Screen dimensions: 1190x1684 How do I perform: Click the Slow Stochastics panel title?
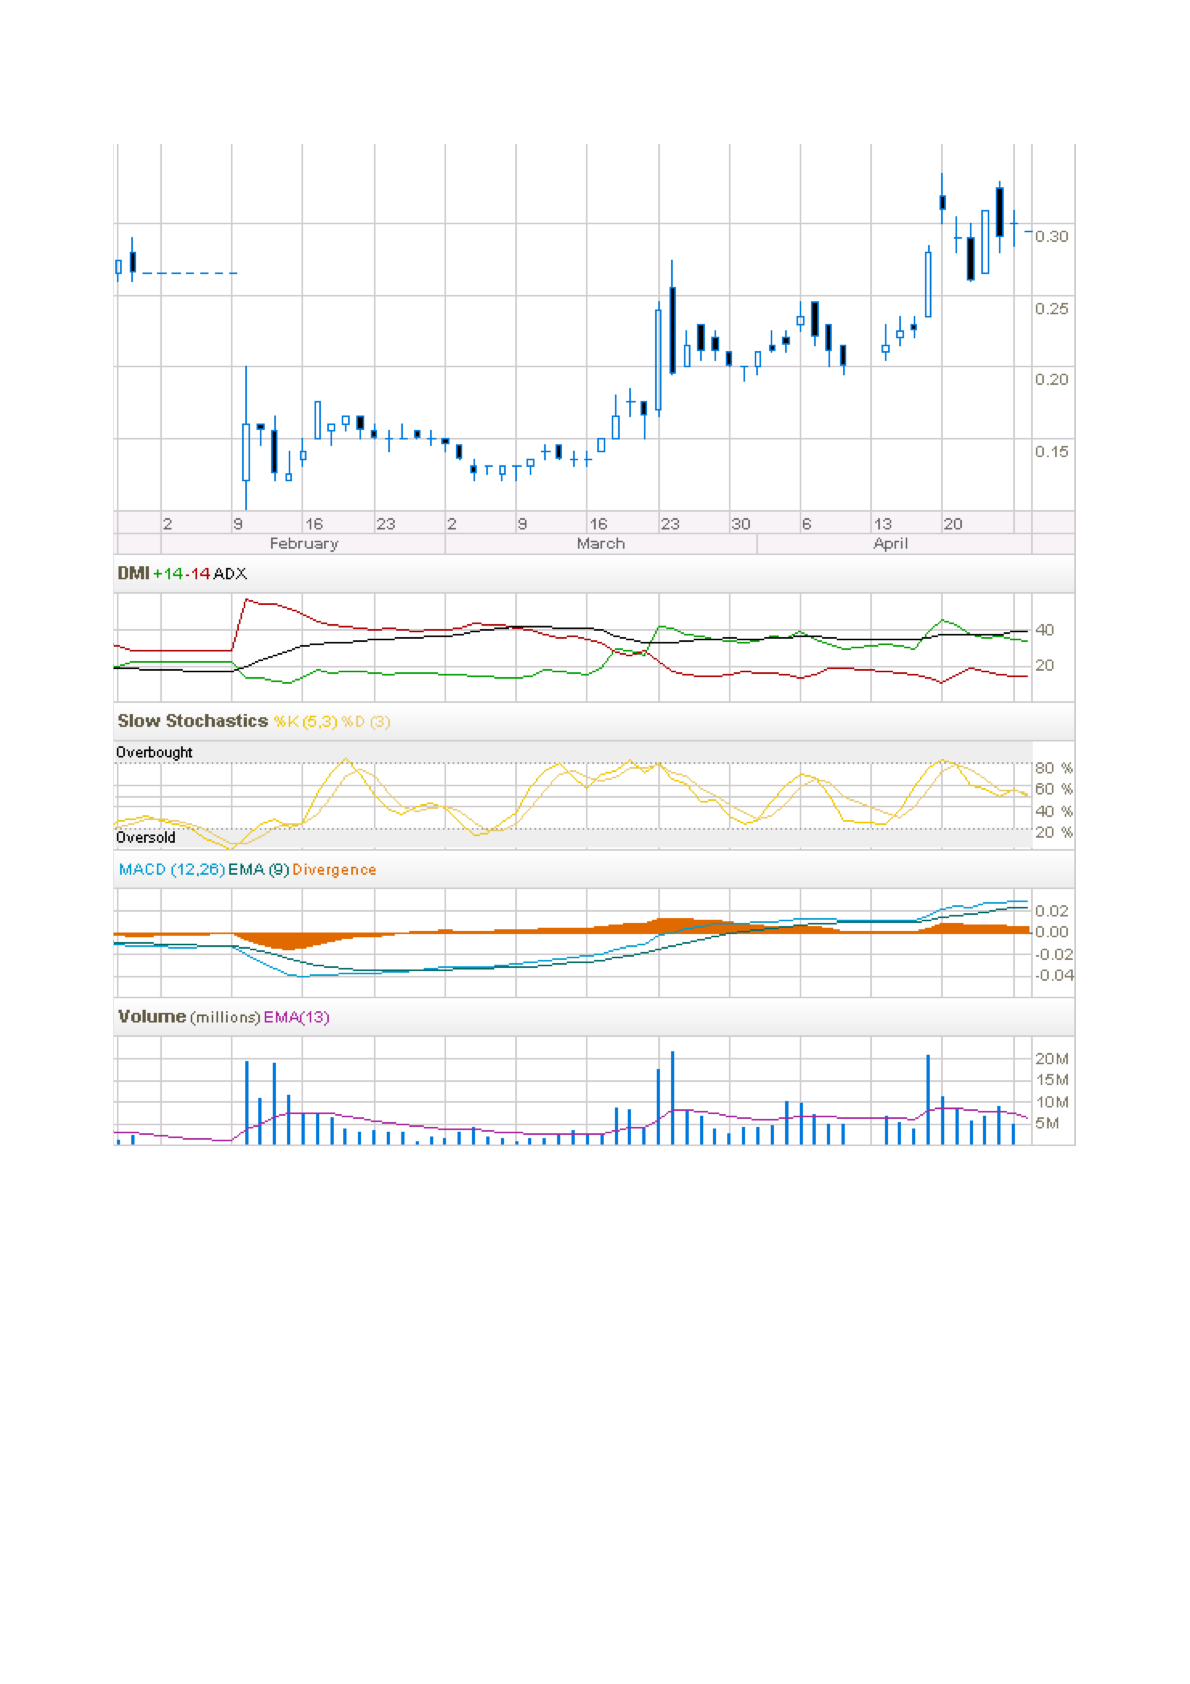point(192,721)
